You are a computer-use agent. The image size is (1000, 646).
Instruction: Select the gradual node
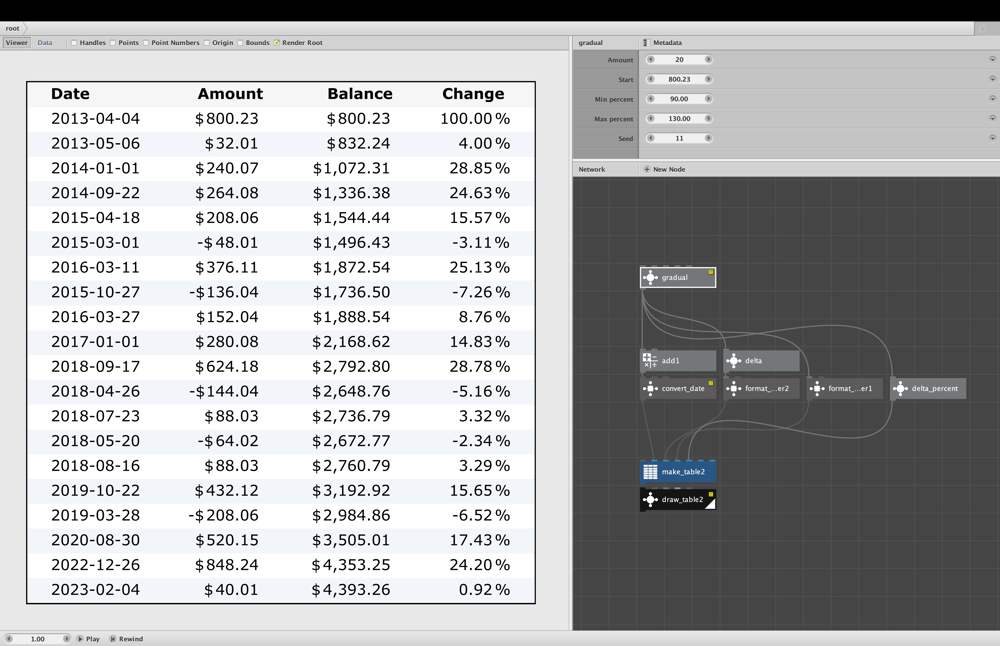678,277
